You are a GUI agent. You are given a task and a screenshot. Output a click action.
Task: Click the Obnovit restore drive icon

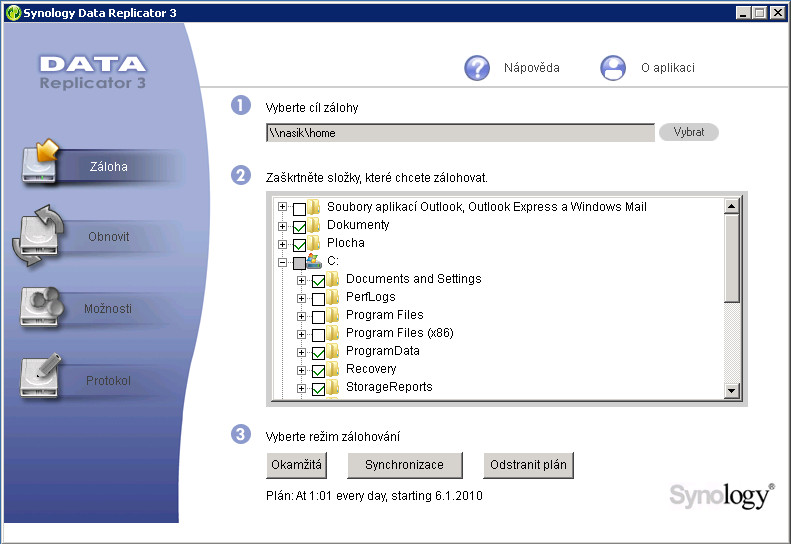point(38,236)
